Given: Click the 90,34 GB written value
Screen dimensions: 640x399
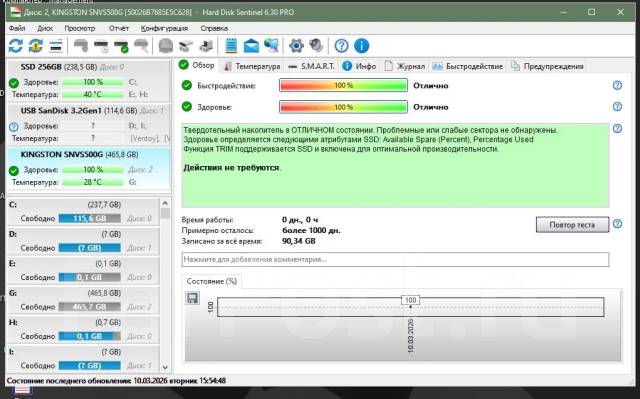Looking at the screenshot, I should point(299,241).
